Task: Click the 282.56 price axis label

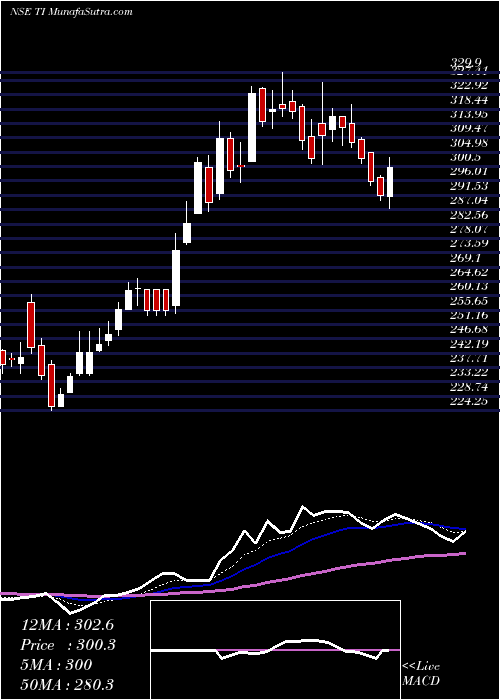Action: click(471, 215)
